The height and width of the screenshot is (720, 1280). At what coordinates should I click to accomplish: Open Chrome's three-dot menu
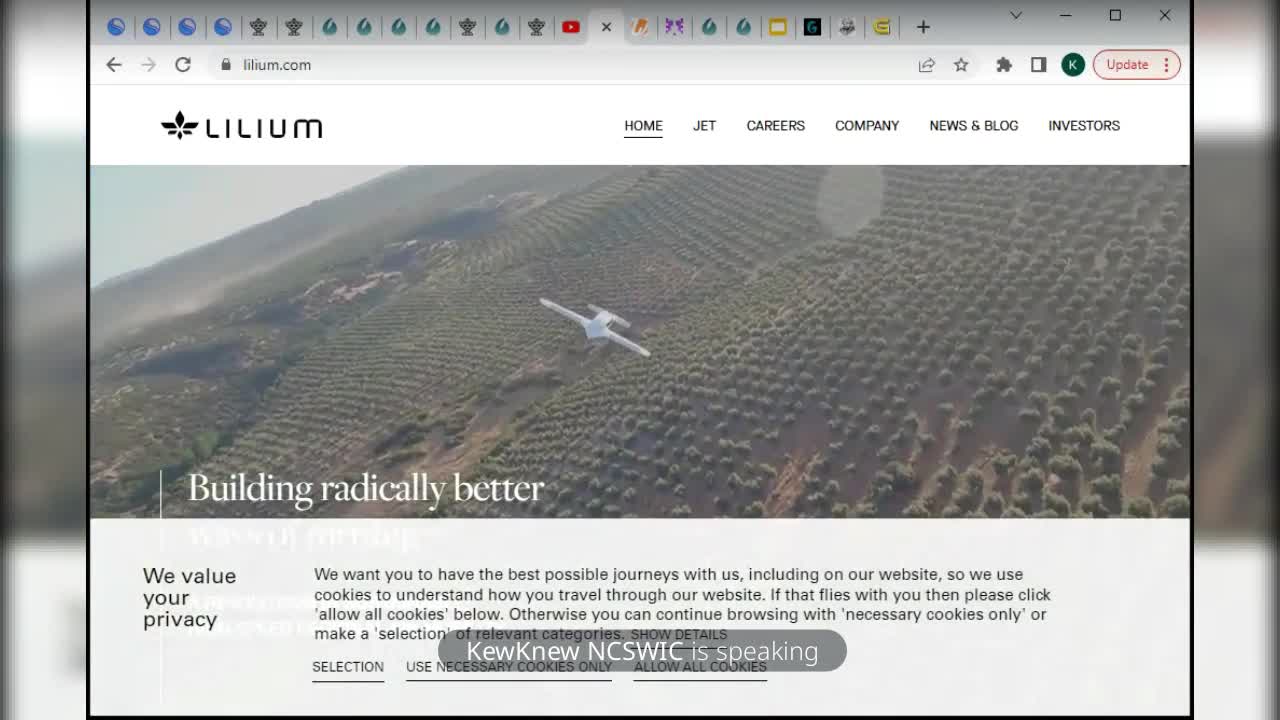[x=1166, y=65]
